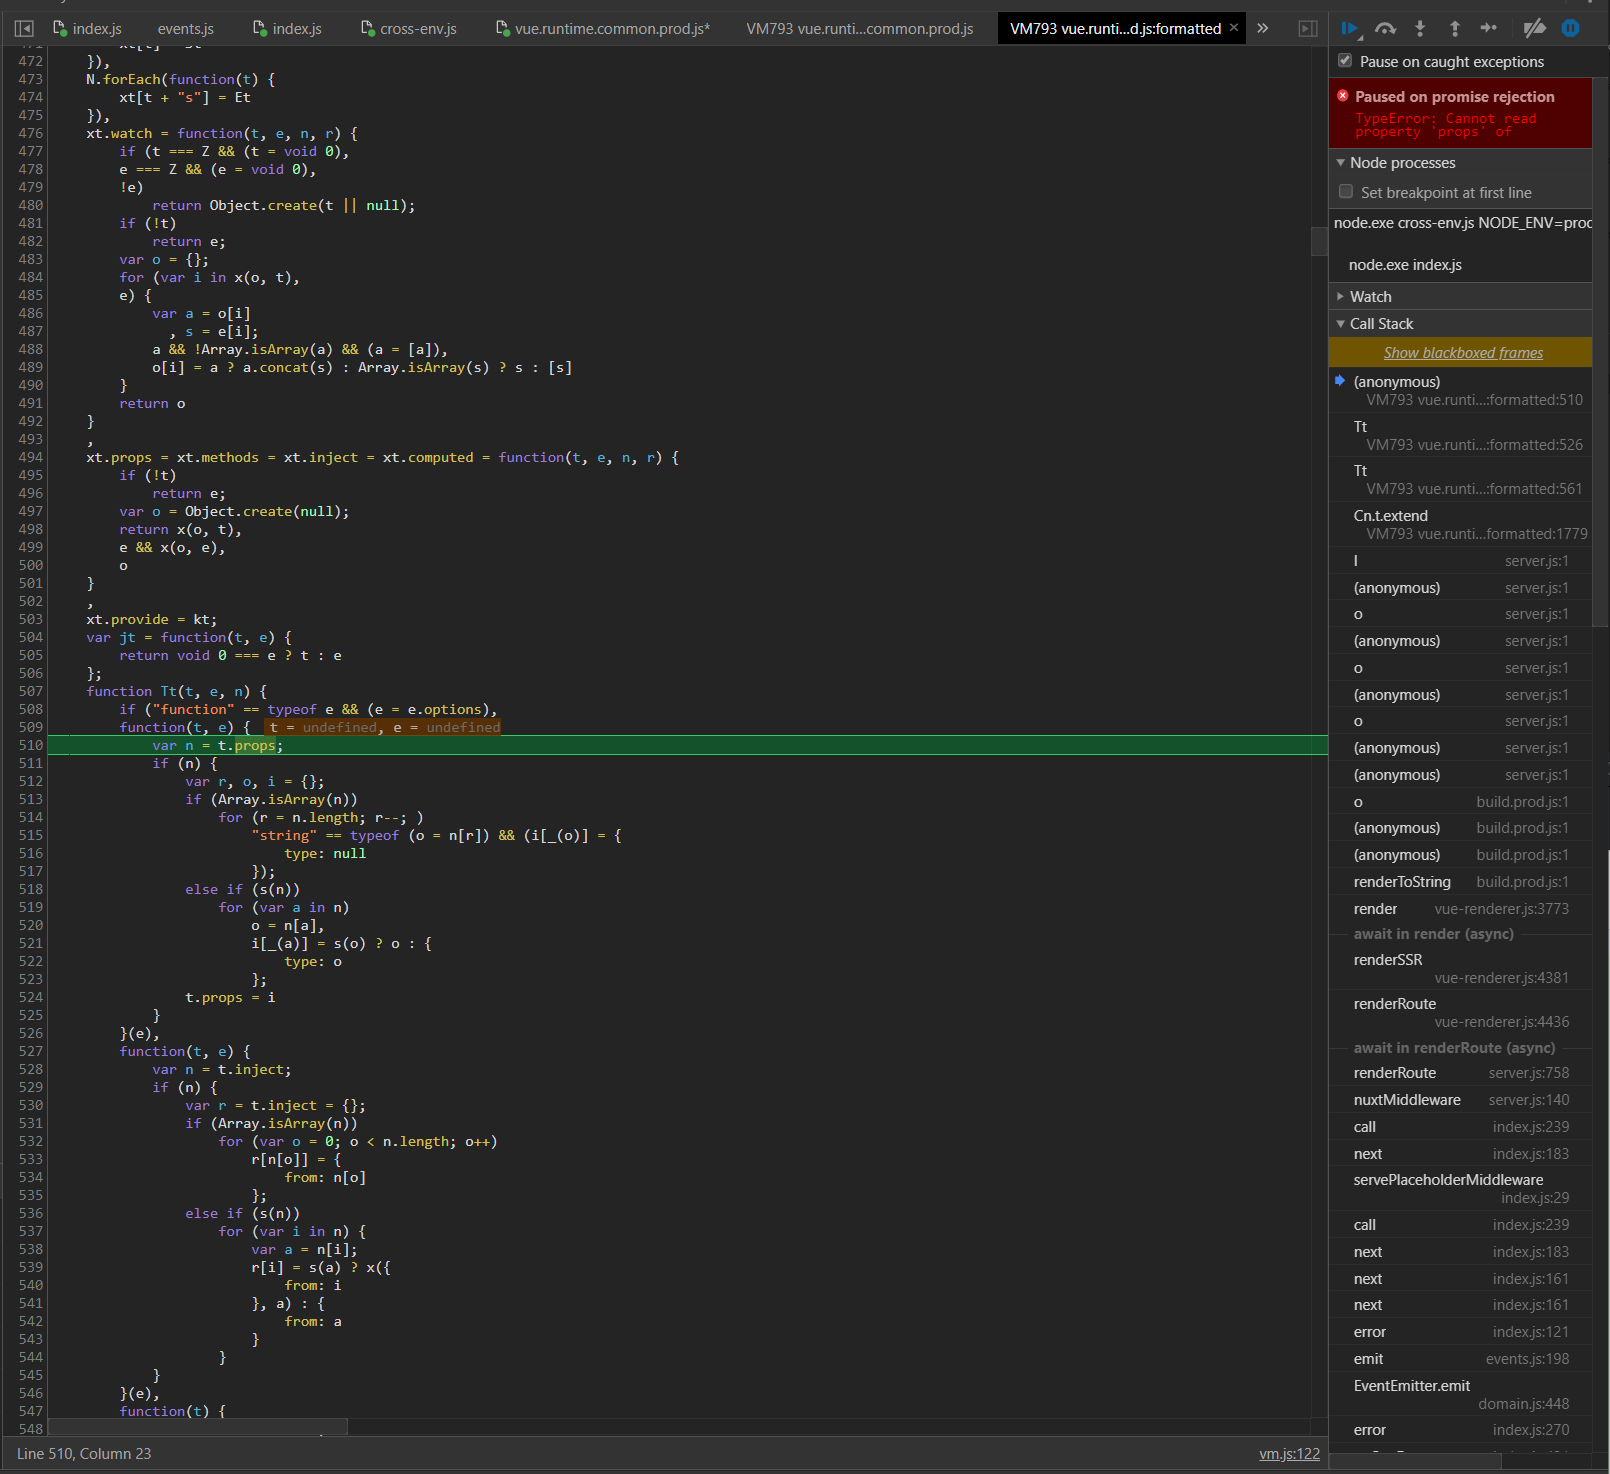The image size is (1610, 1474).
Task: Click 'xt.provide = kt;' on line 503
Action: [x=151, y=619]
